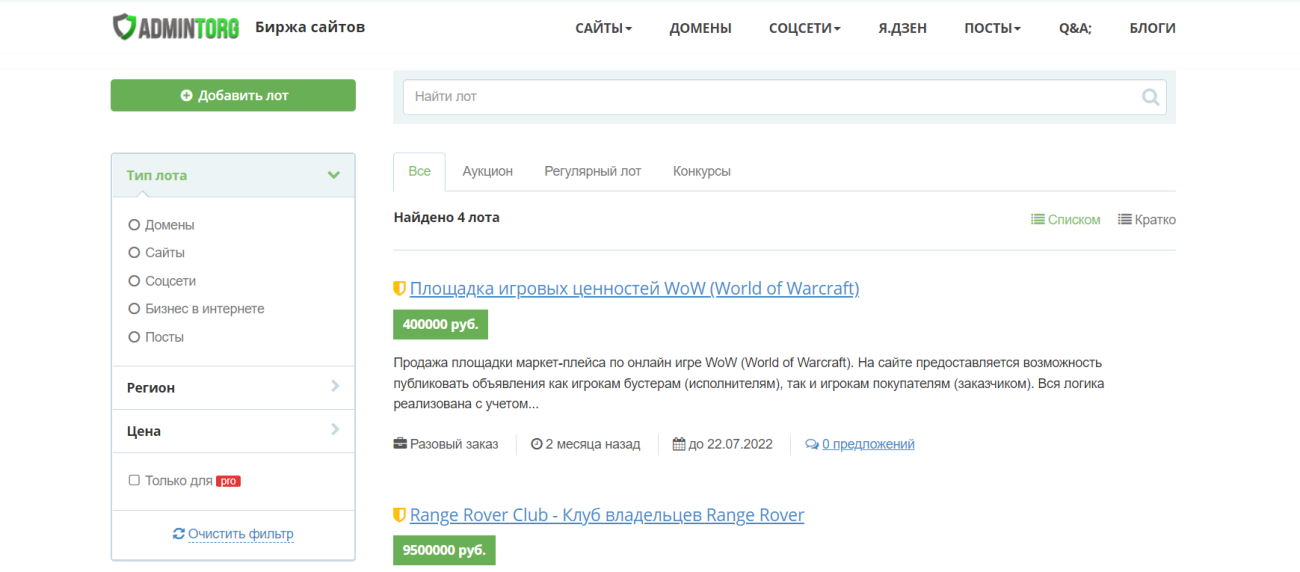Viewport: 1300px width, 572px height.
Task: Switch to Списком list view
Action: pos(1066,219)
